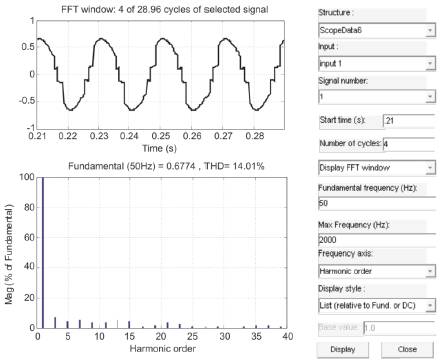Click the Time (s) axis label
This screenshot has height=364, width=442.
click(x=159, y=148)
